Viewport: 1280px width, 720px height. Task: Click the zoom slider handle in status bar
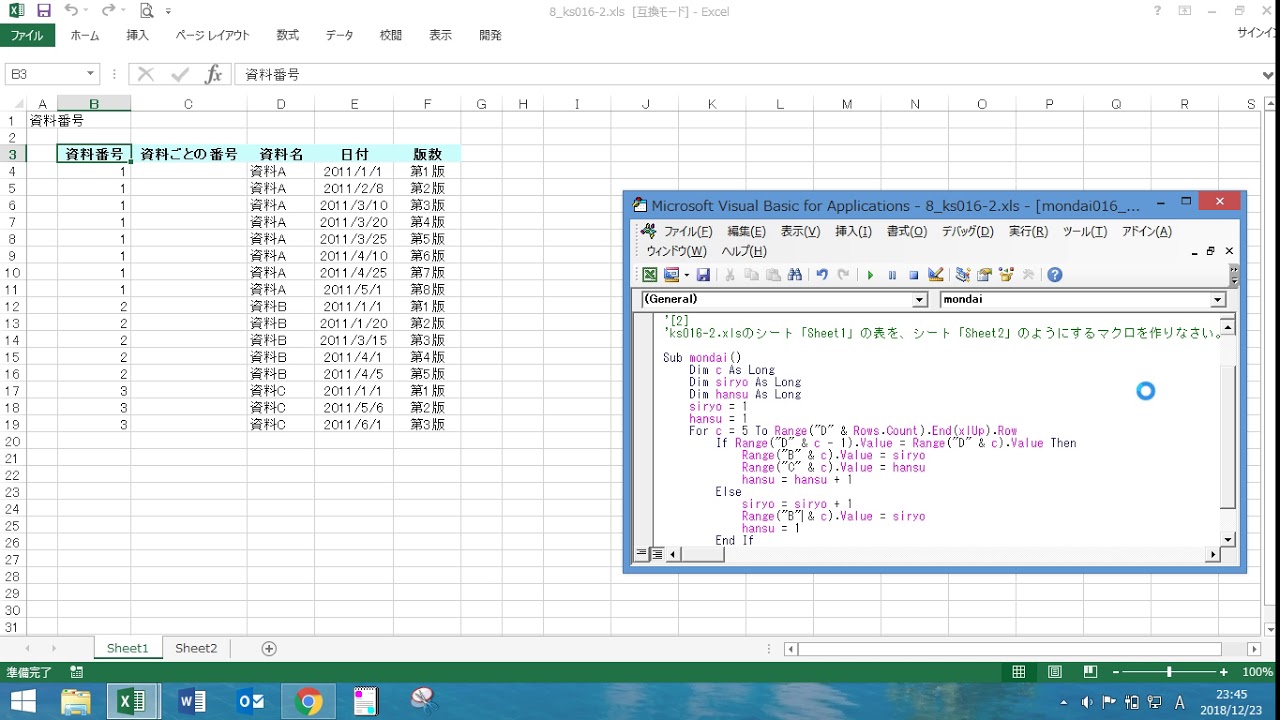coord(1168,672)
